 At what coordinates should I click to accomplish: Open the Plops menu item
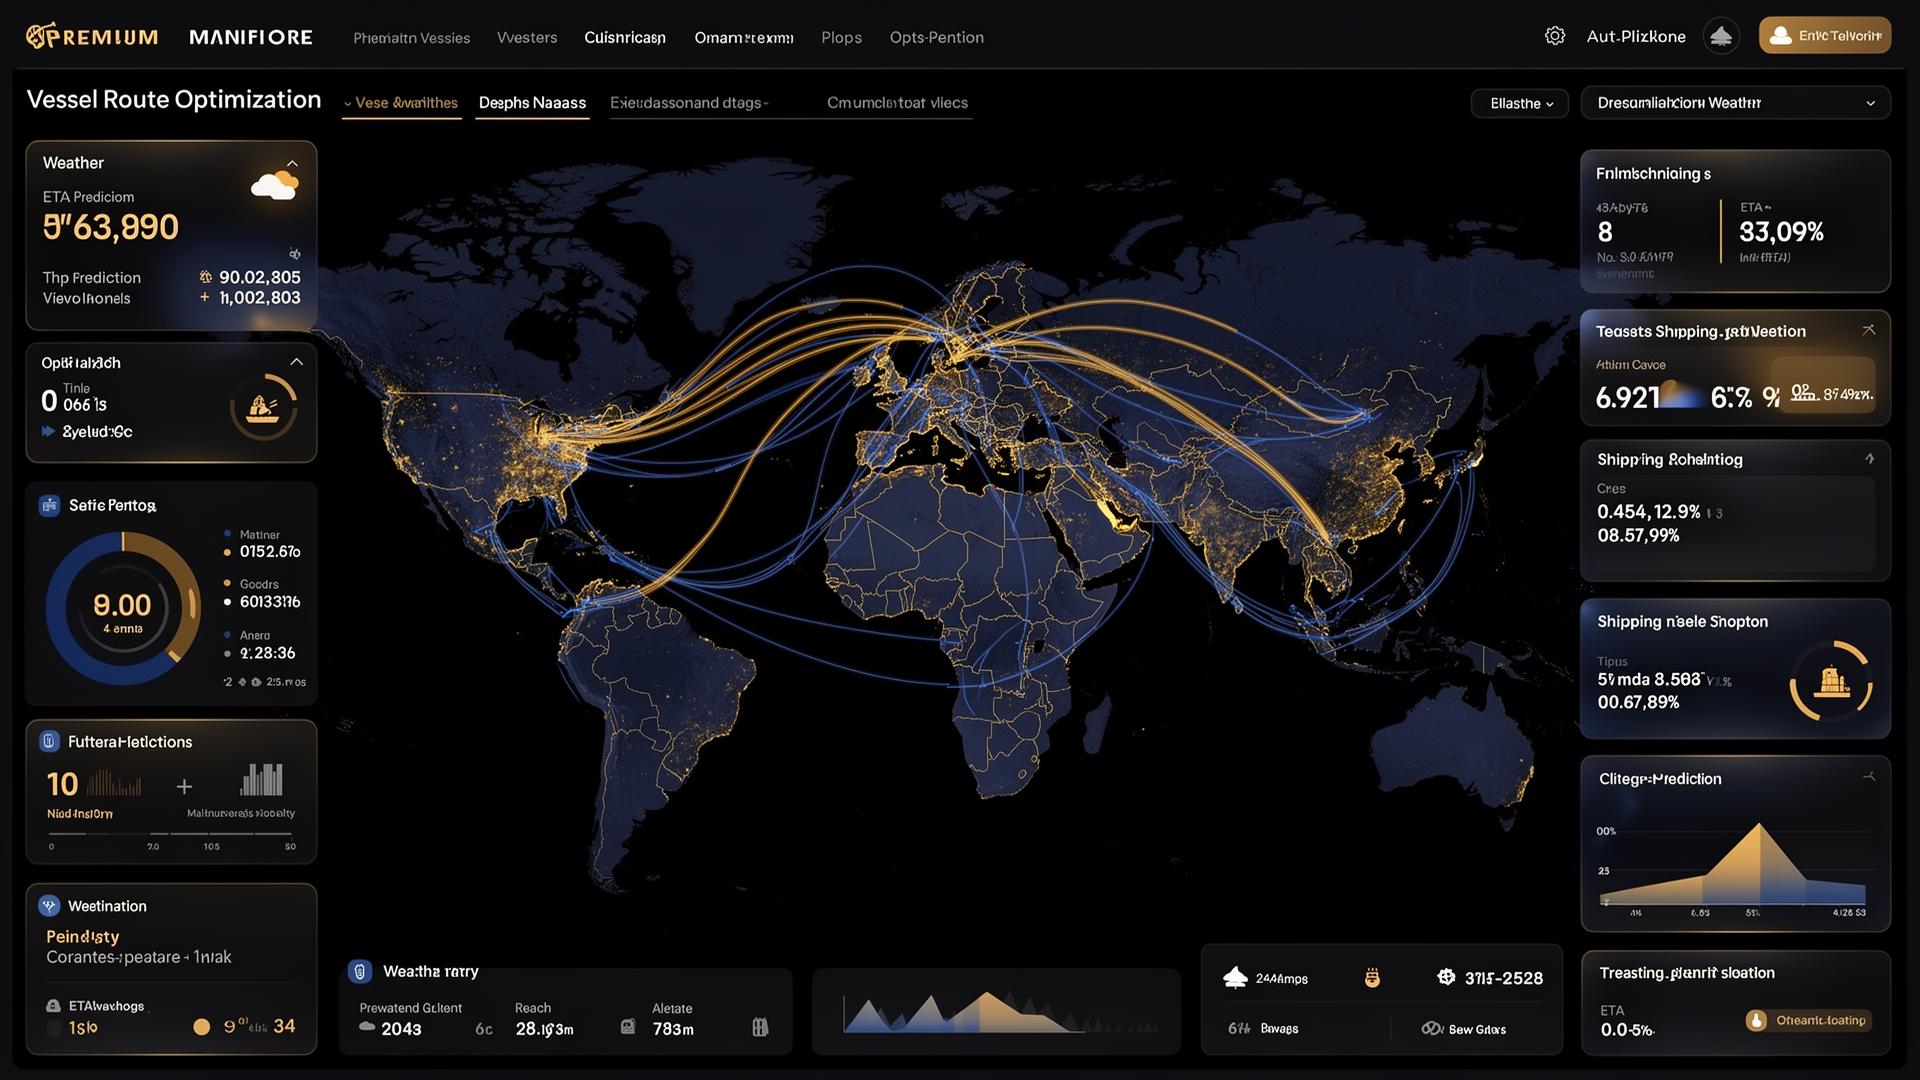[841, 37]
